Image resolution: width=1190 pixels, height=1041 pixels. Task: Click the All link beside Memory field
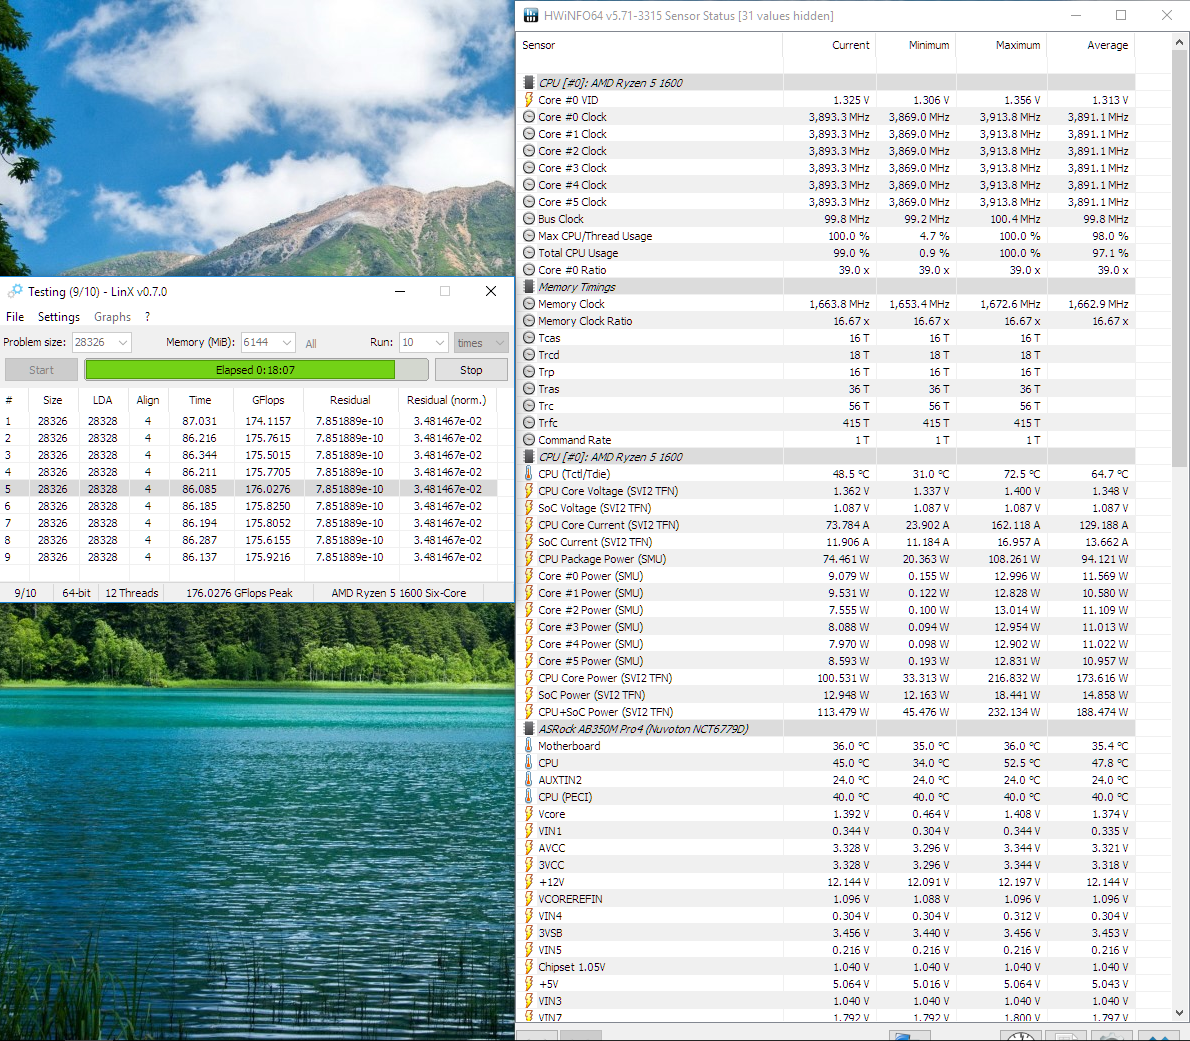click(x=311, y=343)
